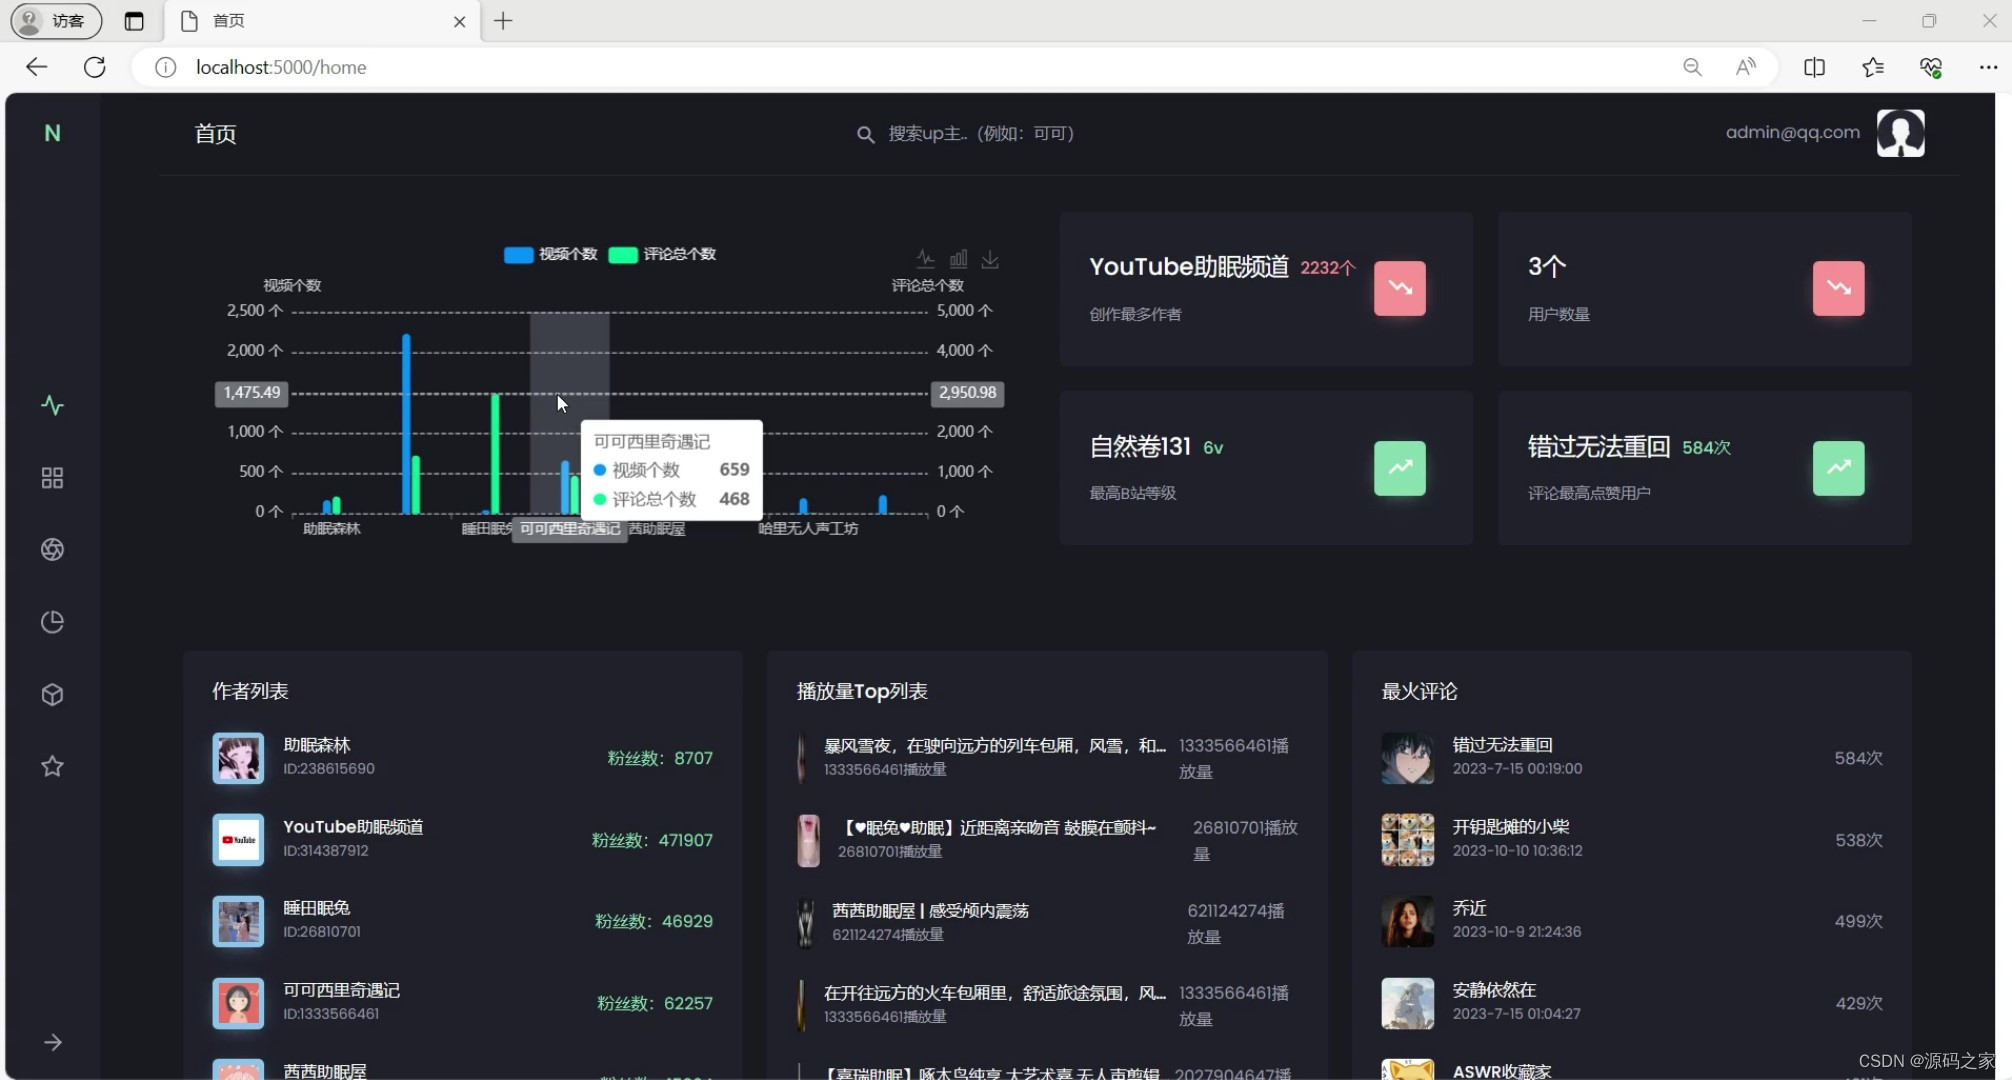Open browser split screen icon
2012x1080 pixels.
(1814, 67)
